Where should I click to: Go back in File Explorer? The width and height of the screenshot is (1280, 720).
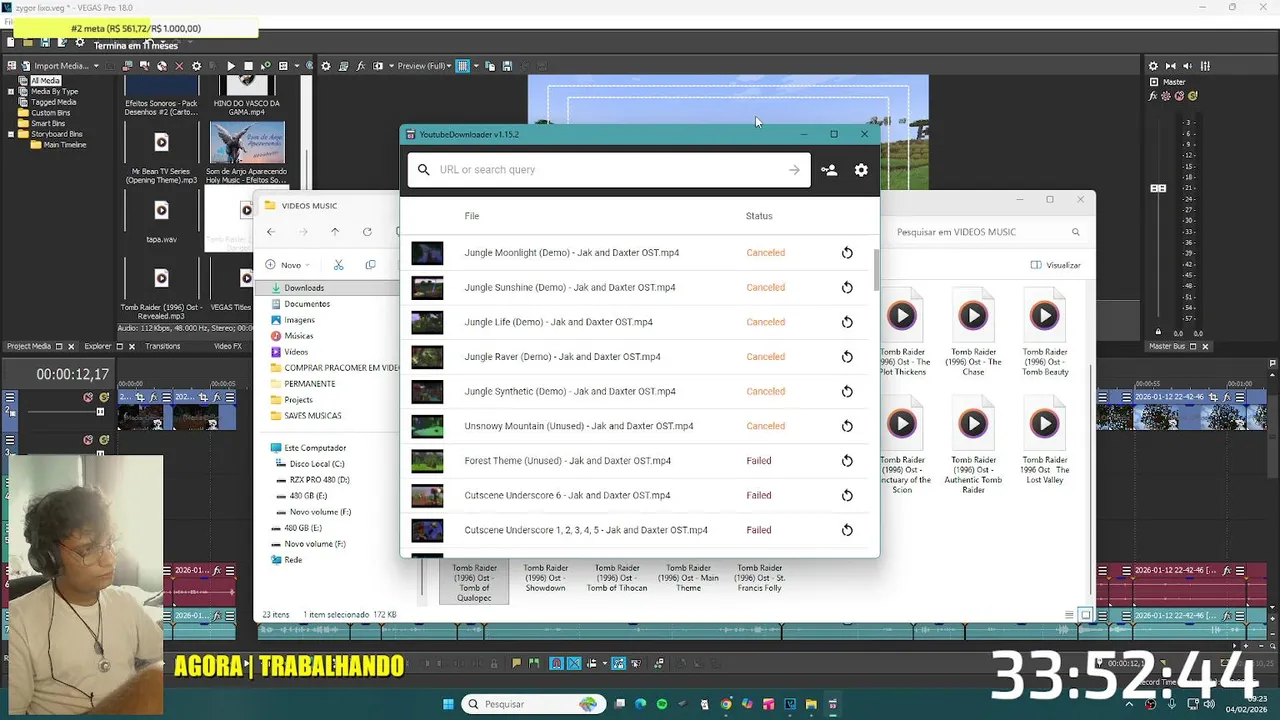coord(270,232)
